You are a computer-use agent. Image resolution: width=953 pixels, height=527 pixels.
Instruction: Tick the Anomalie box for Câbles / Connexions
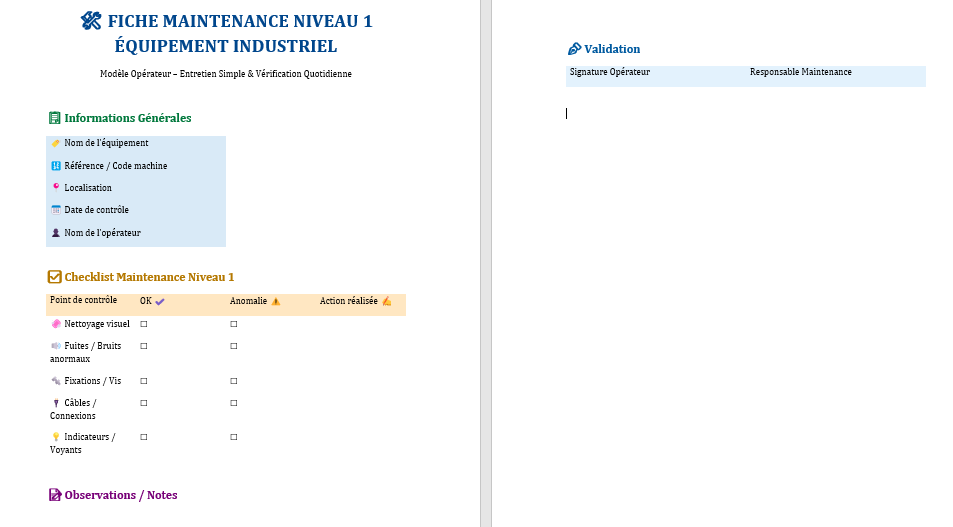pyautogui.click(x=234, y=403)
